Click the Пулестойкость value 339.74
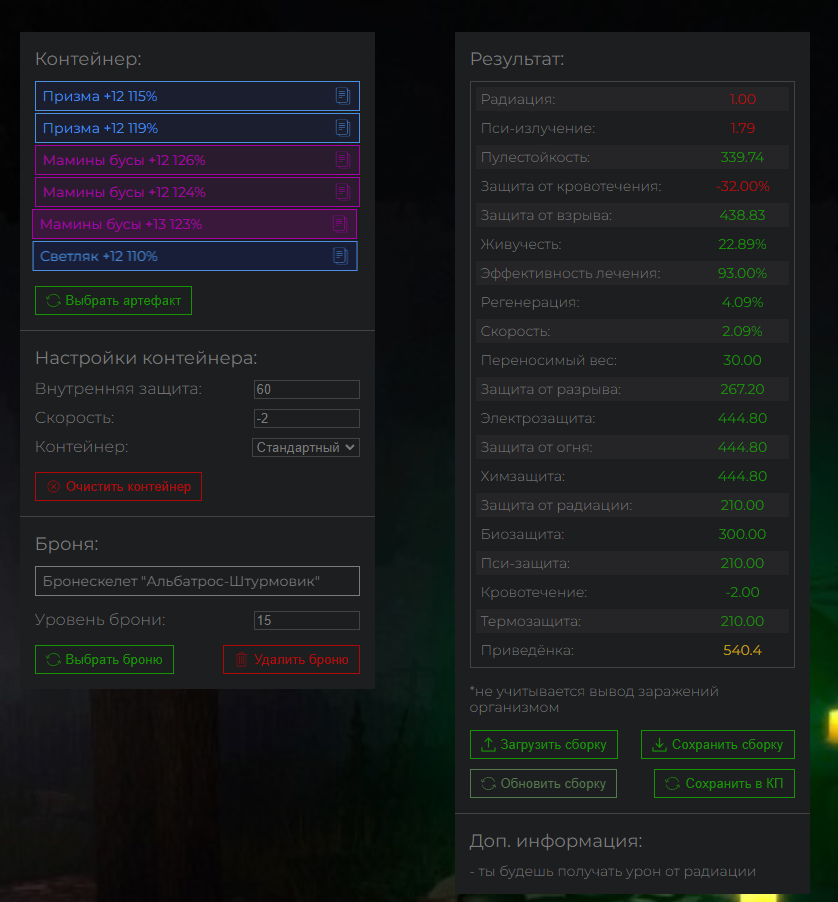This screenshot has height=902, width=838. (x=743, y=157)
